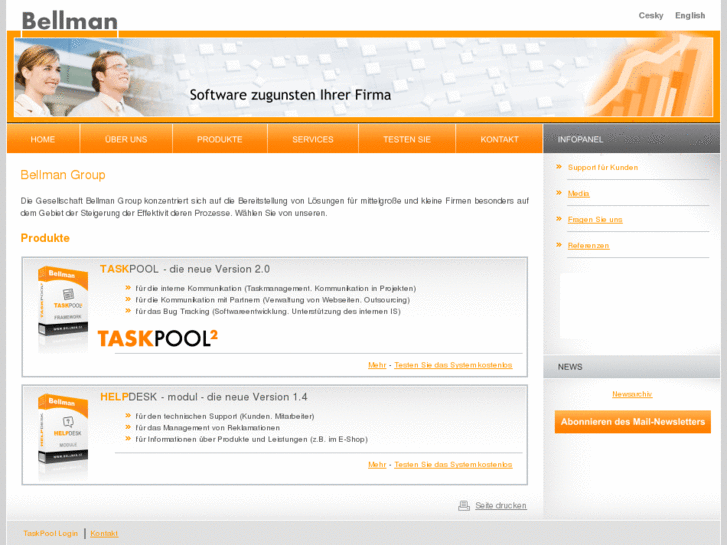The image size is (727, 545).
Task: Click the printer icon beside Seite drucken
Action: pyautogui.click(x=464, y=506)
